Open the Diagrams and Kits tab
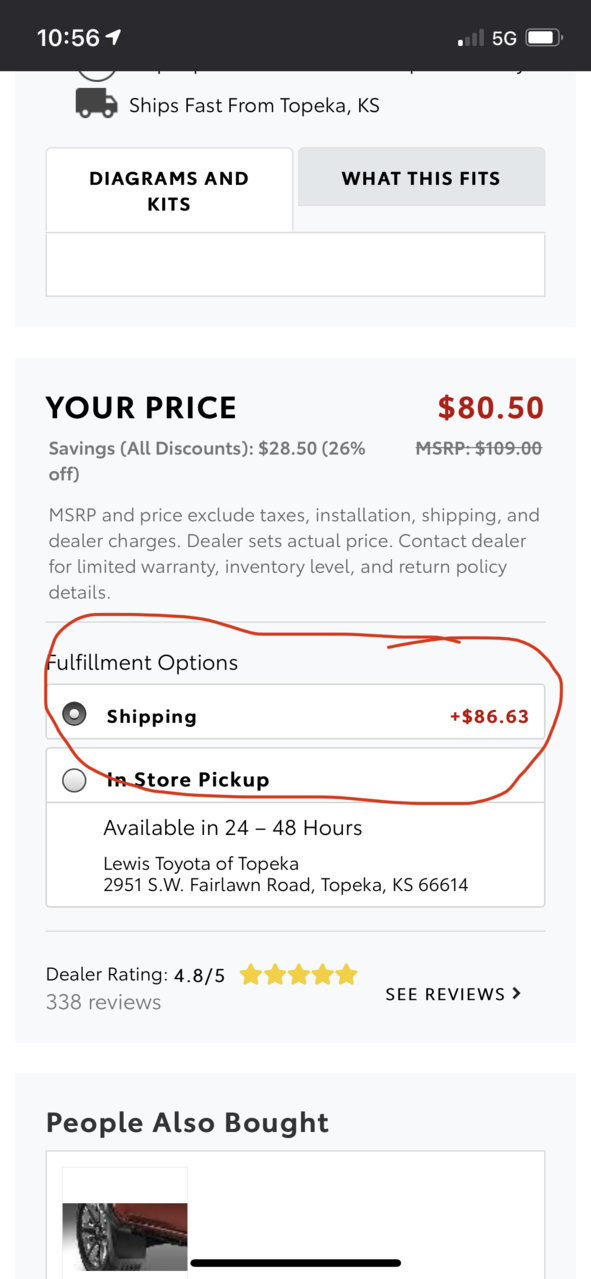The width and height of the screenshot is (591, 1279). click(x=169, y=190)
